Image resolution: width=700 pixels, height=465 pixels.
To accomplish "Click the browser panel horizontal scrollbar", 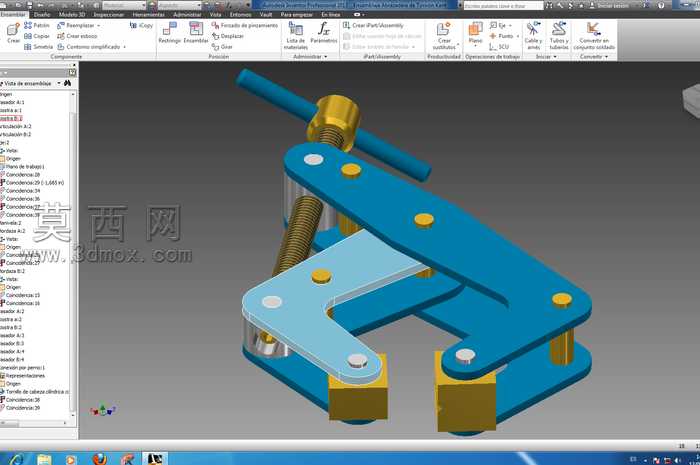I will (35, 423).
